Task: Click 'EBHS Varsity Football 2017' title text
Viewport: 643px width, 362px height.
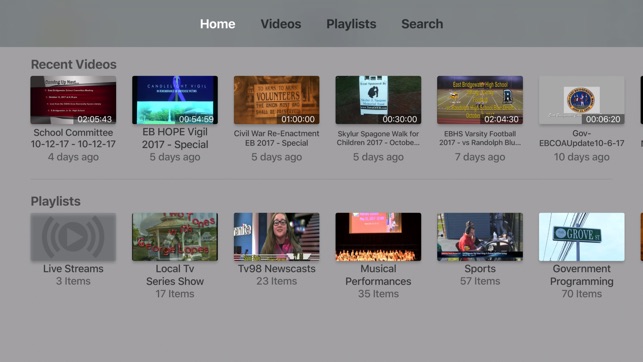Action: click(x=480, y=138)
